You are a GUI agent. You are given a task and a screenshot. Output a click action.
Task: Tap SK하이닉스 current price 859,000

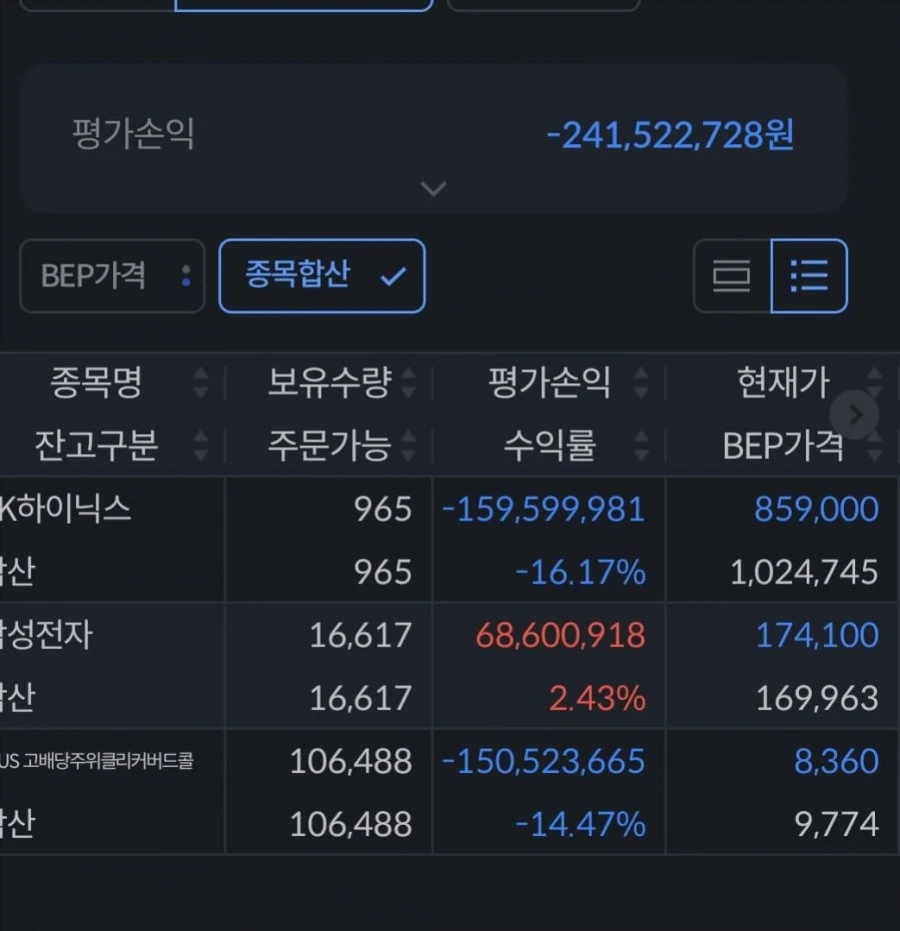coord(816,509)
